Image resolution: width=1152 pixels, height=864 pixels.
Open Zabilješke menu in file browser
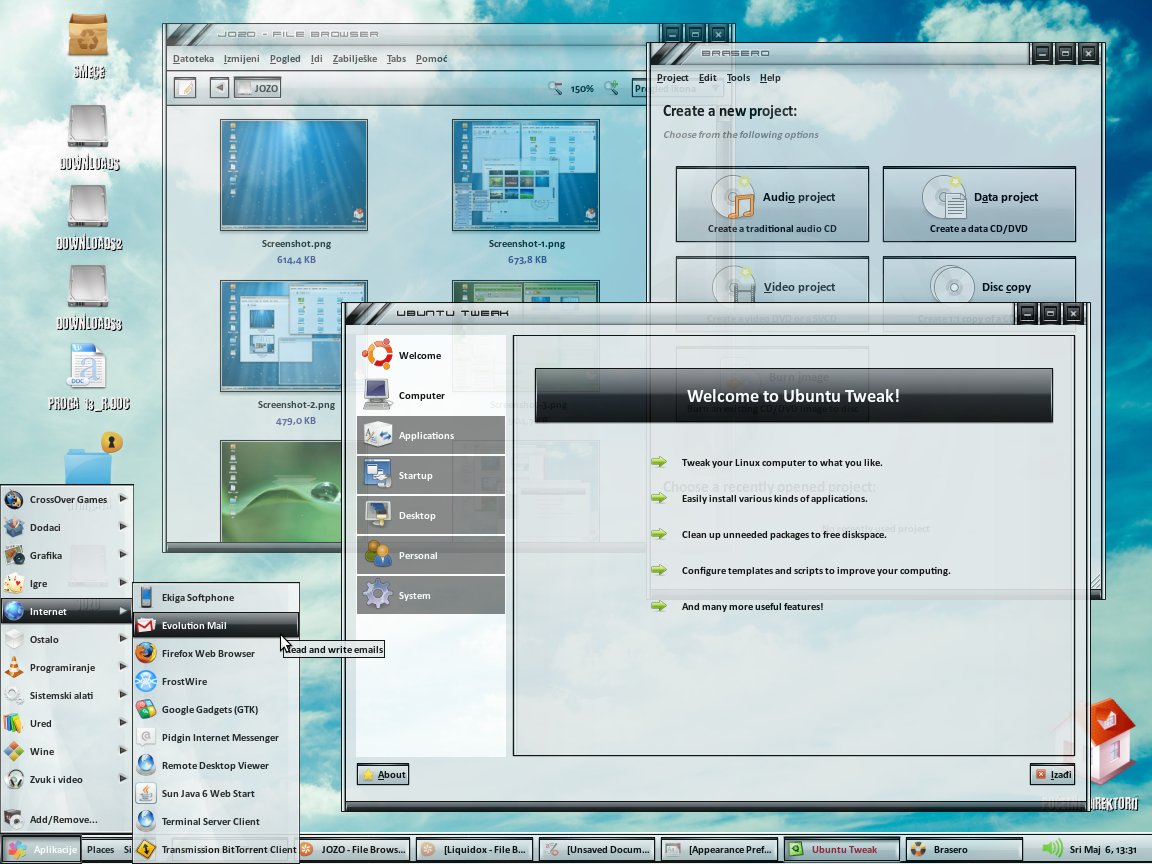click(x=354, y=58)
